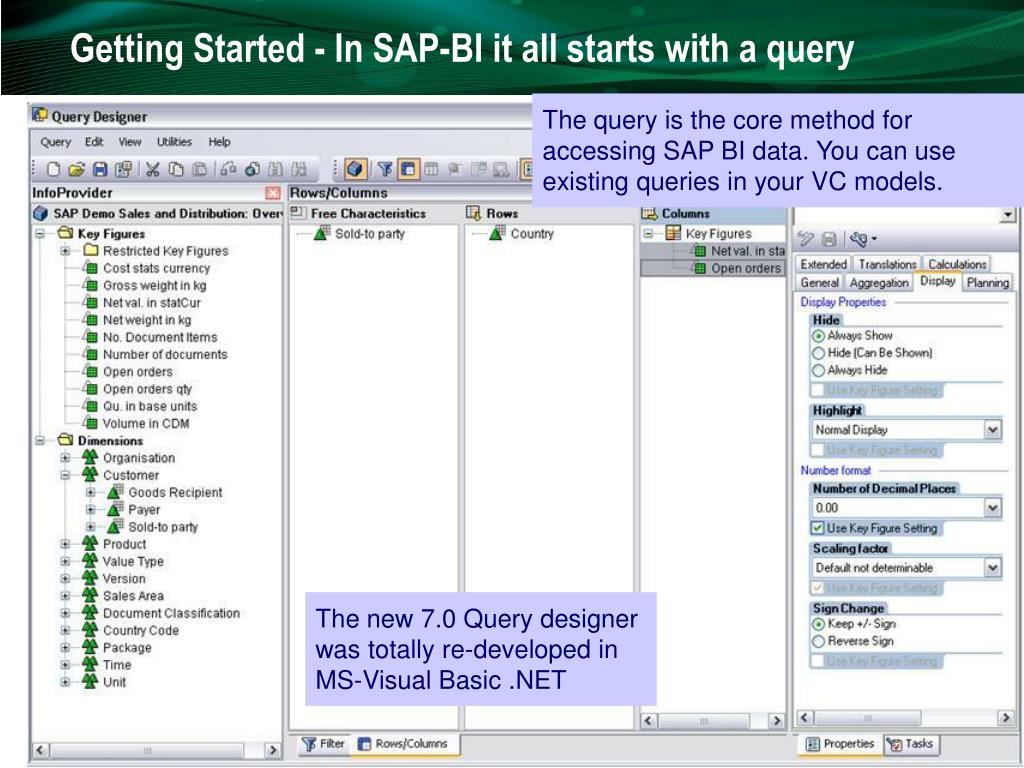1024x768 pixels.
Task: Click the InfoProvider horizontal scrollbar right arrow
Action: [x=272, y=750]
